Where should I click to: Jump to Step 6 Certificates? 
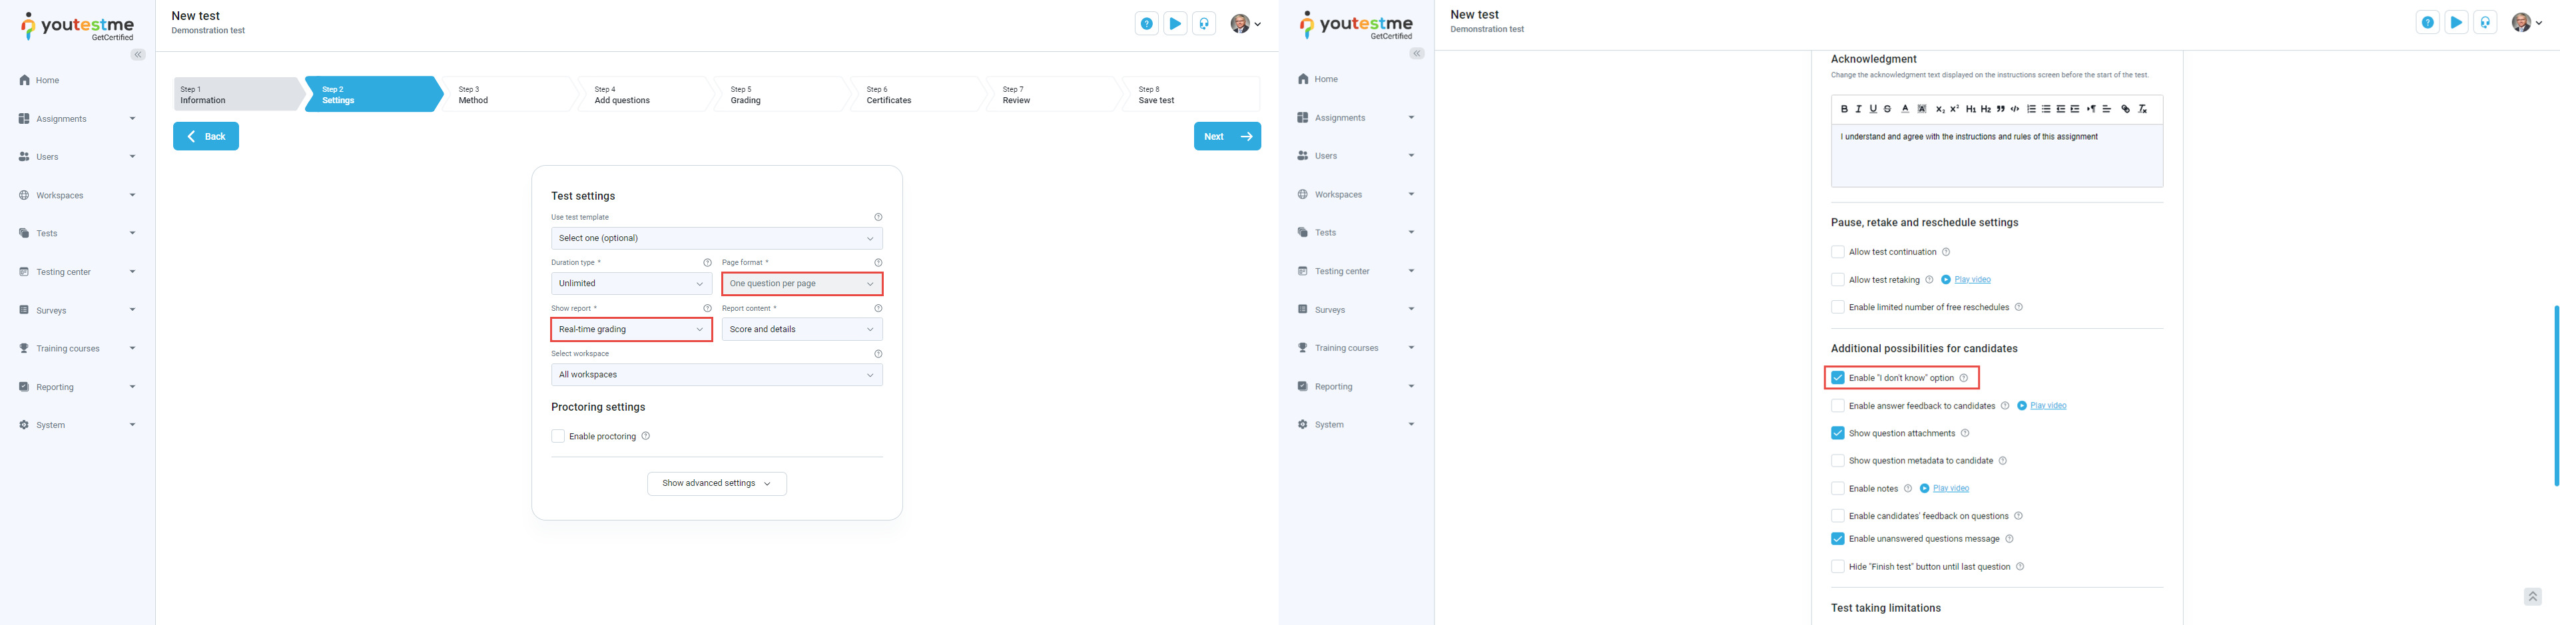pyautogui.click(x=912, y=95)
